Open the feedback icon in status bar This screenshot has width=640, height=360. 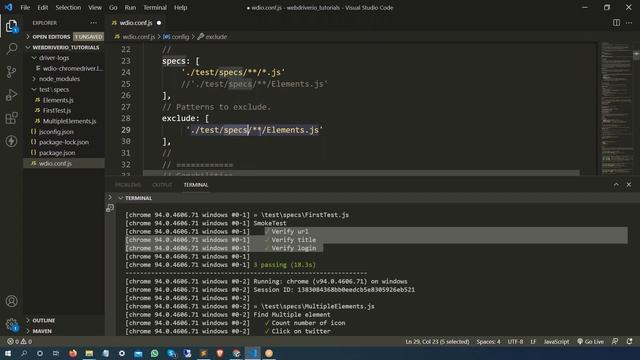[615, 342]
